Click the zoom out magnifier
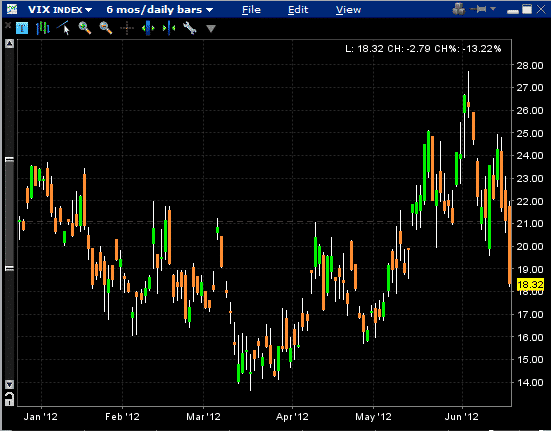 105,28
